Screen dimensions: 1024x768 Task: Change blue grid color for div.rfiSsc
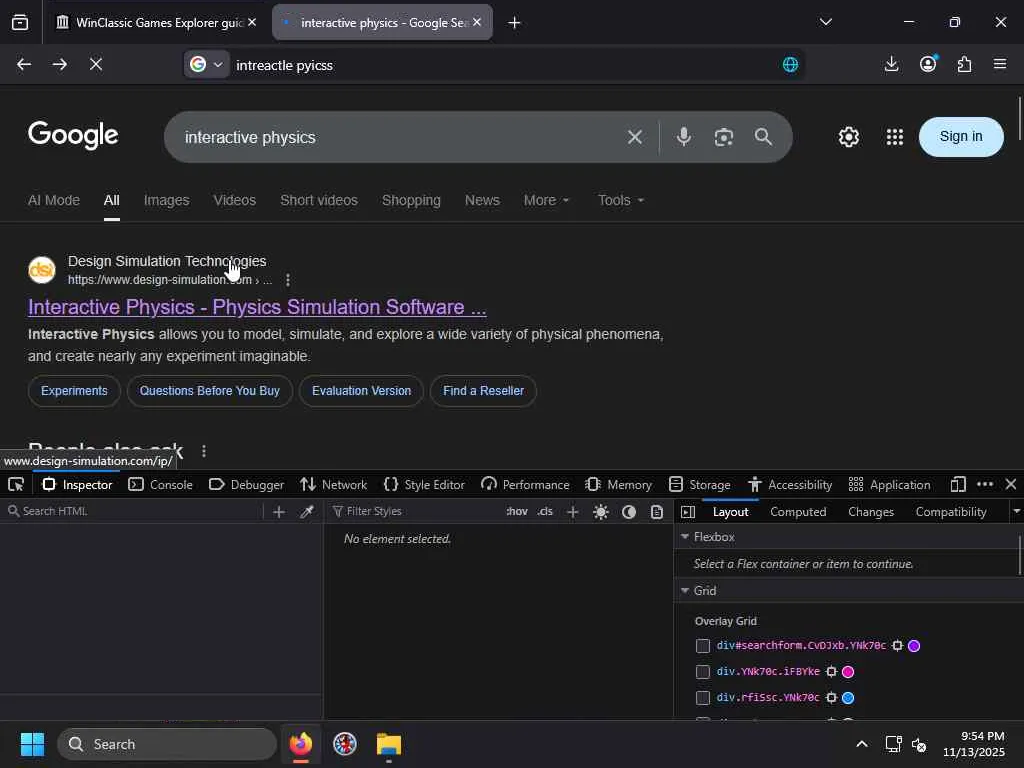pyautogui.click(x=848, y=697)
